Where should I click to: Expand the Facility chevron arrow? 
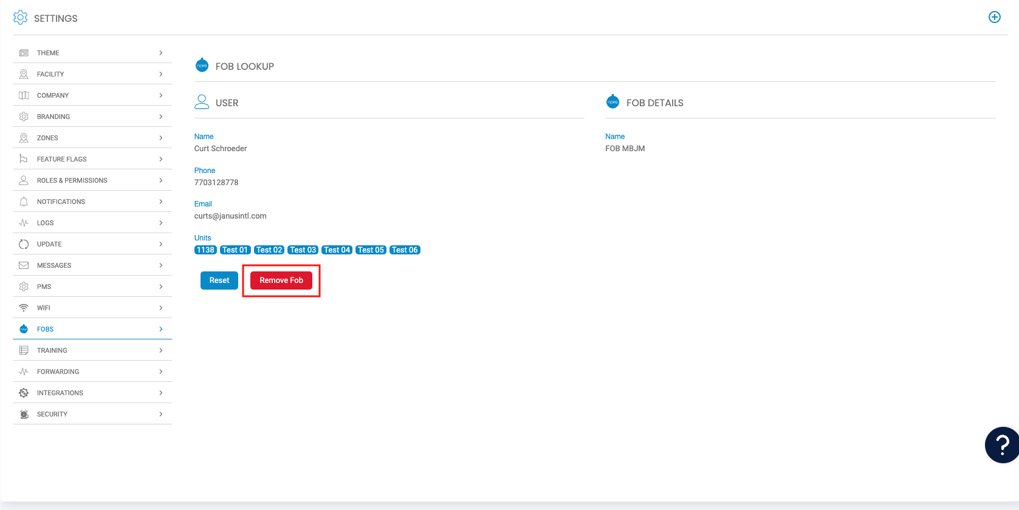tap(160, 74)
